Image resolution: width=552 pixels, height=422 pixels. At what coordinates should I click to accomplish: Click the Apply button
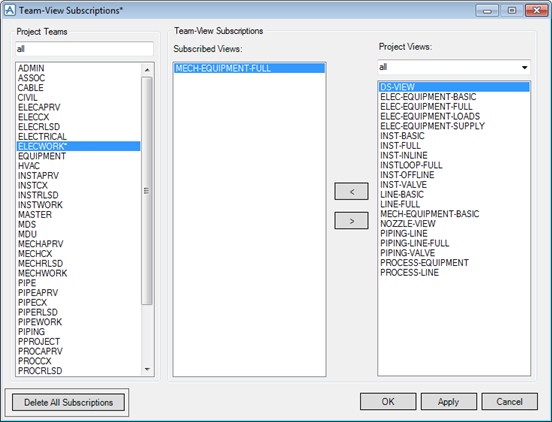click(448, 402)
